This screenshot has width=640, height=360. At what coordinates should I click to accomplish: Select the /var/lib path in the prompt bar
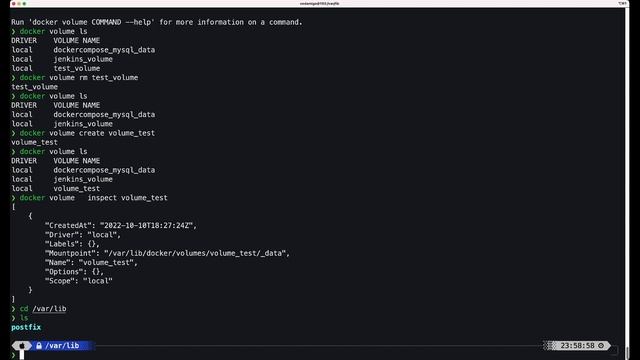coord(62,346)
